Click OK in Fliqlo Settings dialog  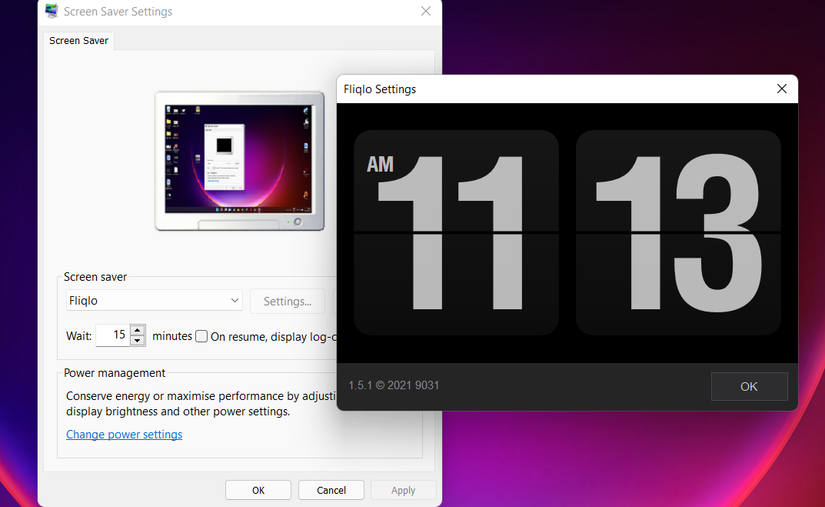pyautogui.click(x=749, y=387)
